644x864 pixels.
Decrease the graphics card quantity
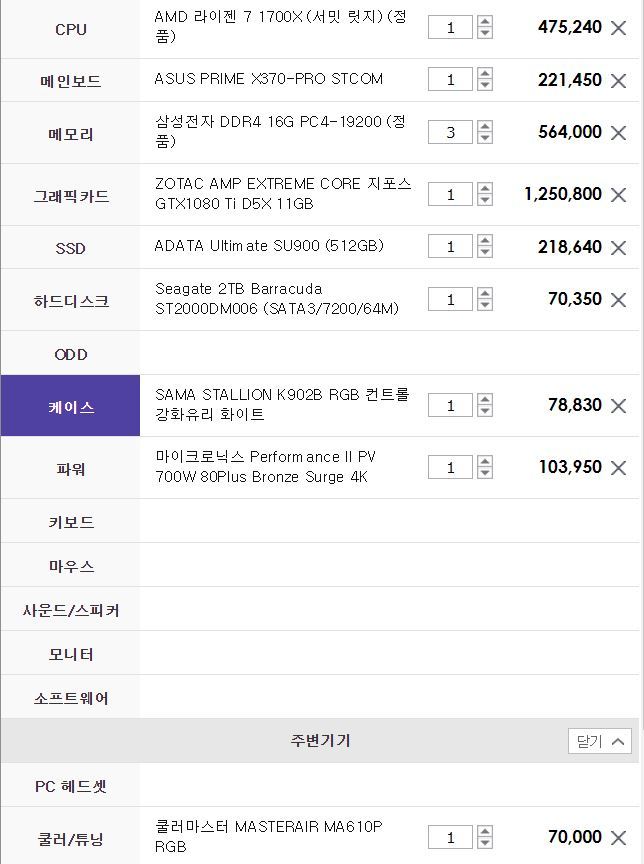coord(485,200)
